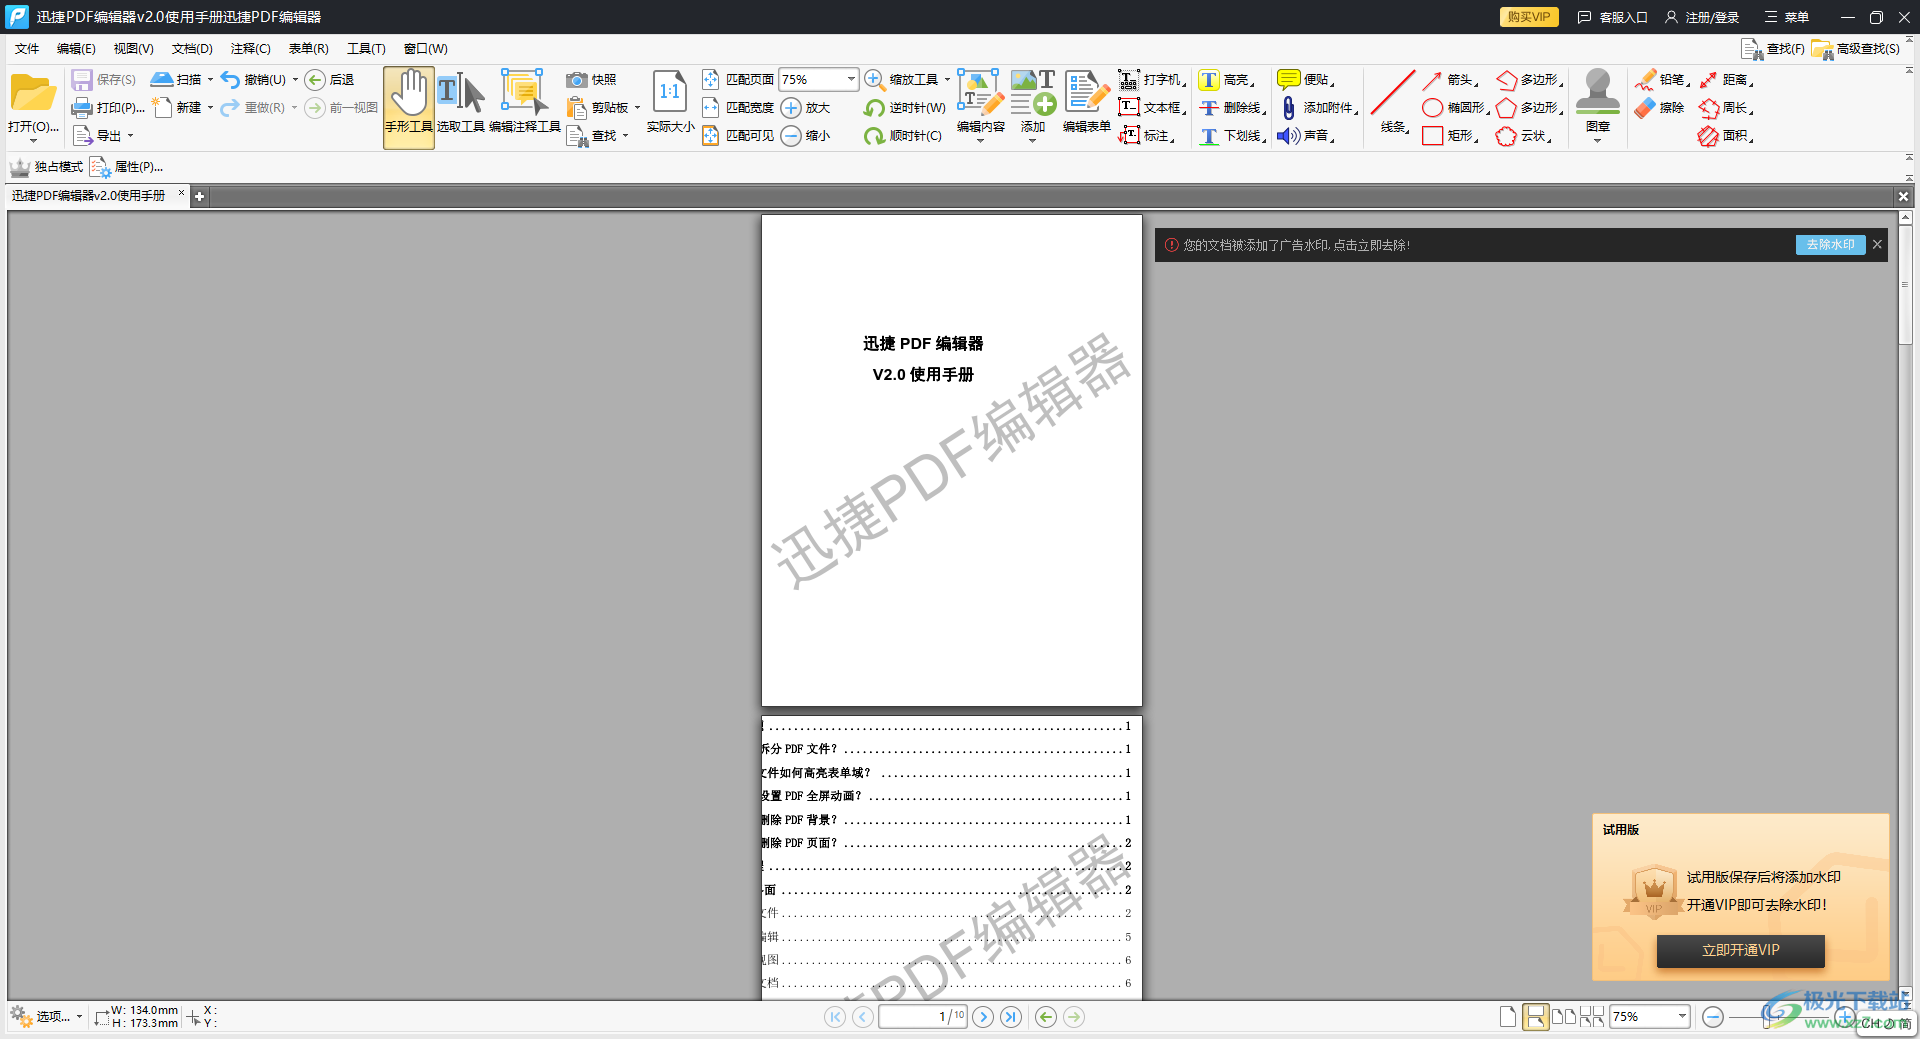Expand the Export (导出) dropdown arrow
Viewport: 1920px width, 1039px height.
(130, 136)
